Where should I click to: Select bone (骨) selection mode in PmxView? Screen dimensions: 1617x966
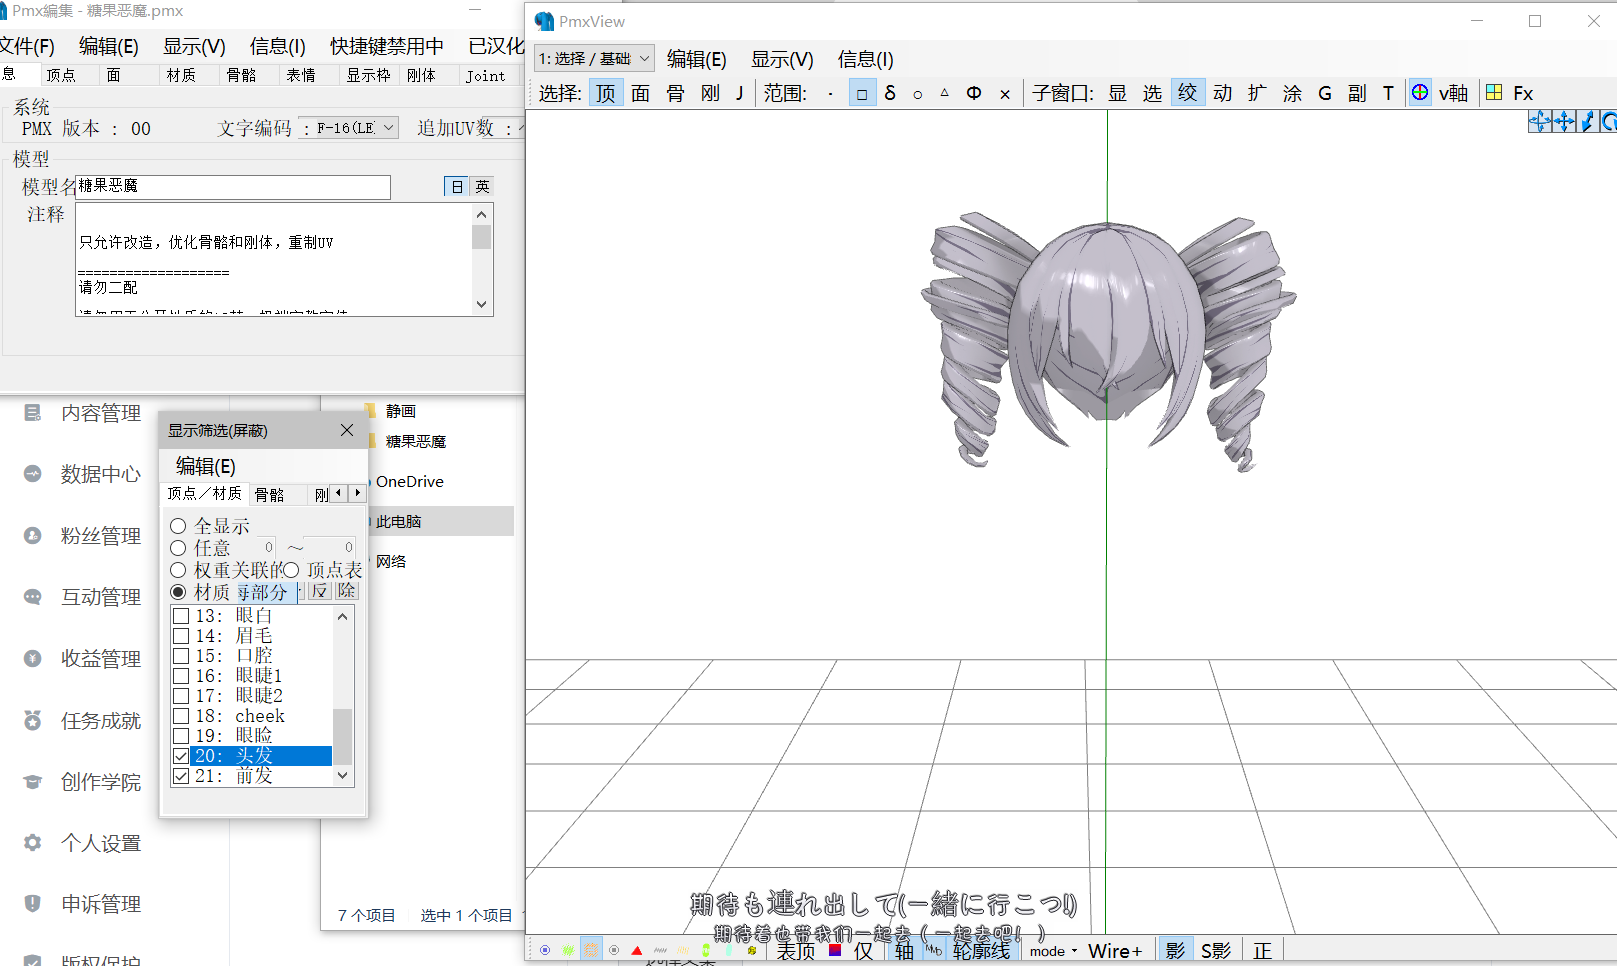click(x=676, y=93)
